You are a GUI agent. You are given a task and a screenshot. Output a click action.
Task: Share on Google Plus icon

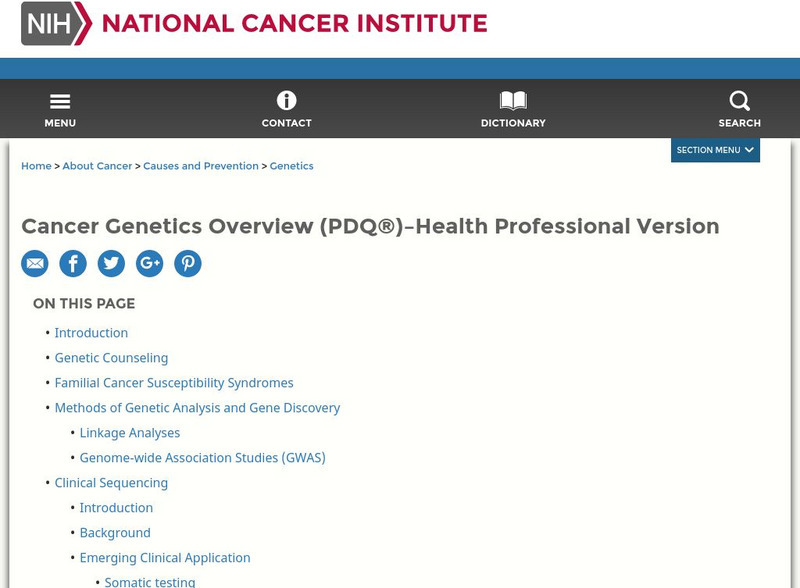(x=149, y=264)
